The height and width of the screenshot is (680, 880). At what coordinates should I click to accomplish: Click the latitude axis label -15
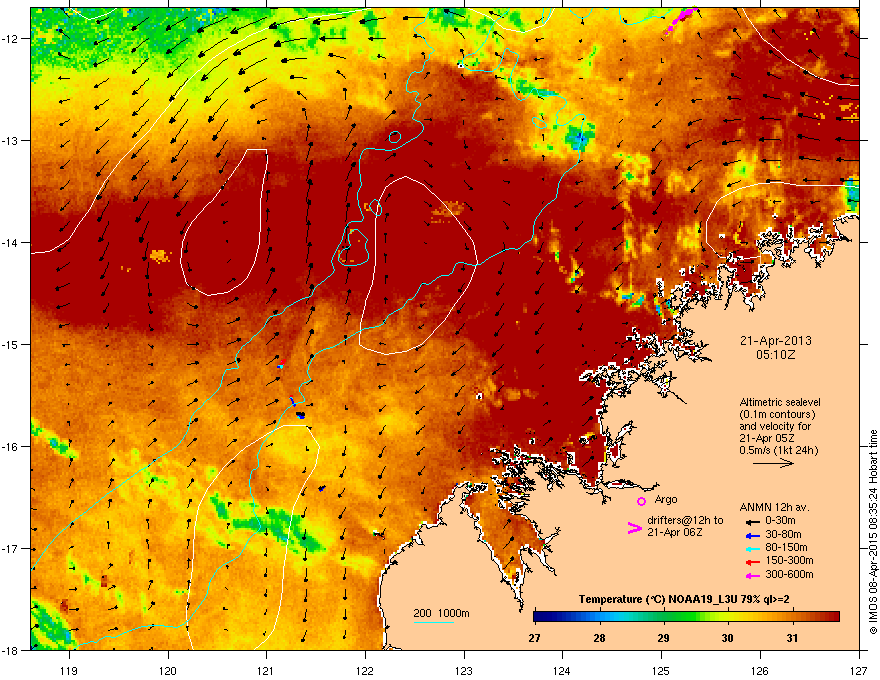pyautogui.click(x=11, y=344)
